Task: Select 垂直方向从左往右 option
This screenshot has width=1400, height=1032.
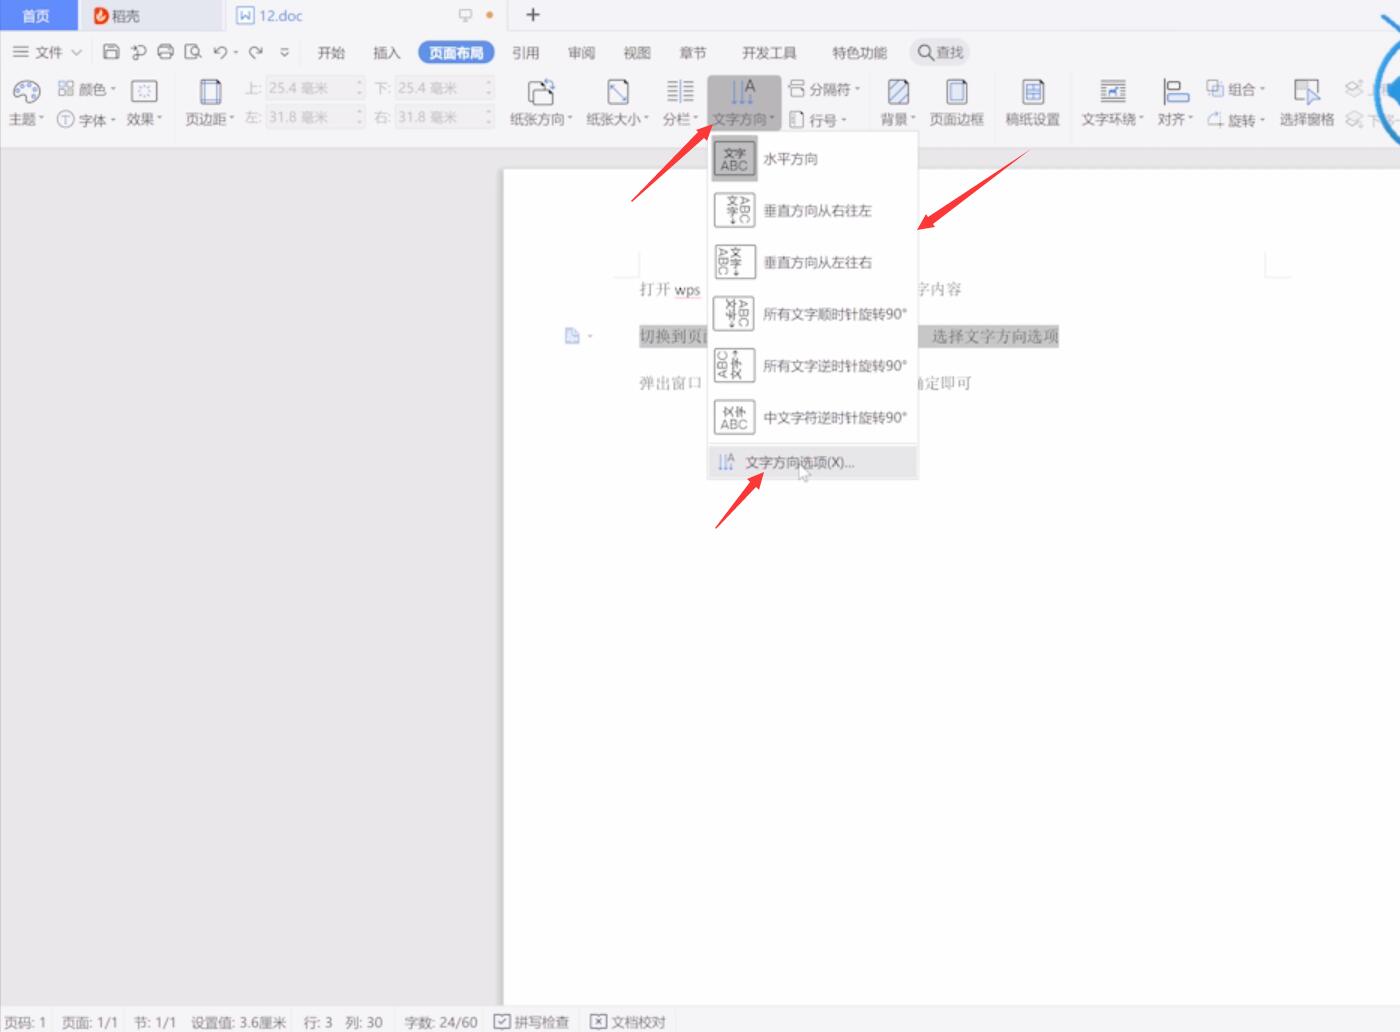Action: [813, 262]
